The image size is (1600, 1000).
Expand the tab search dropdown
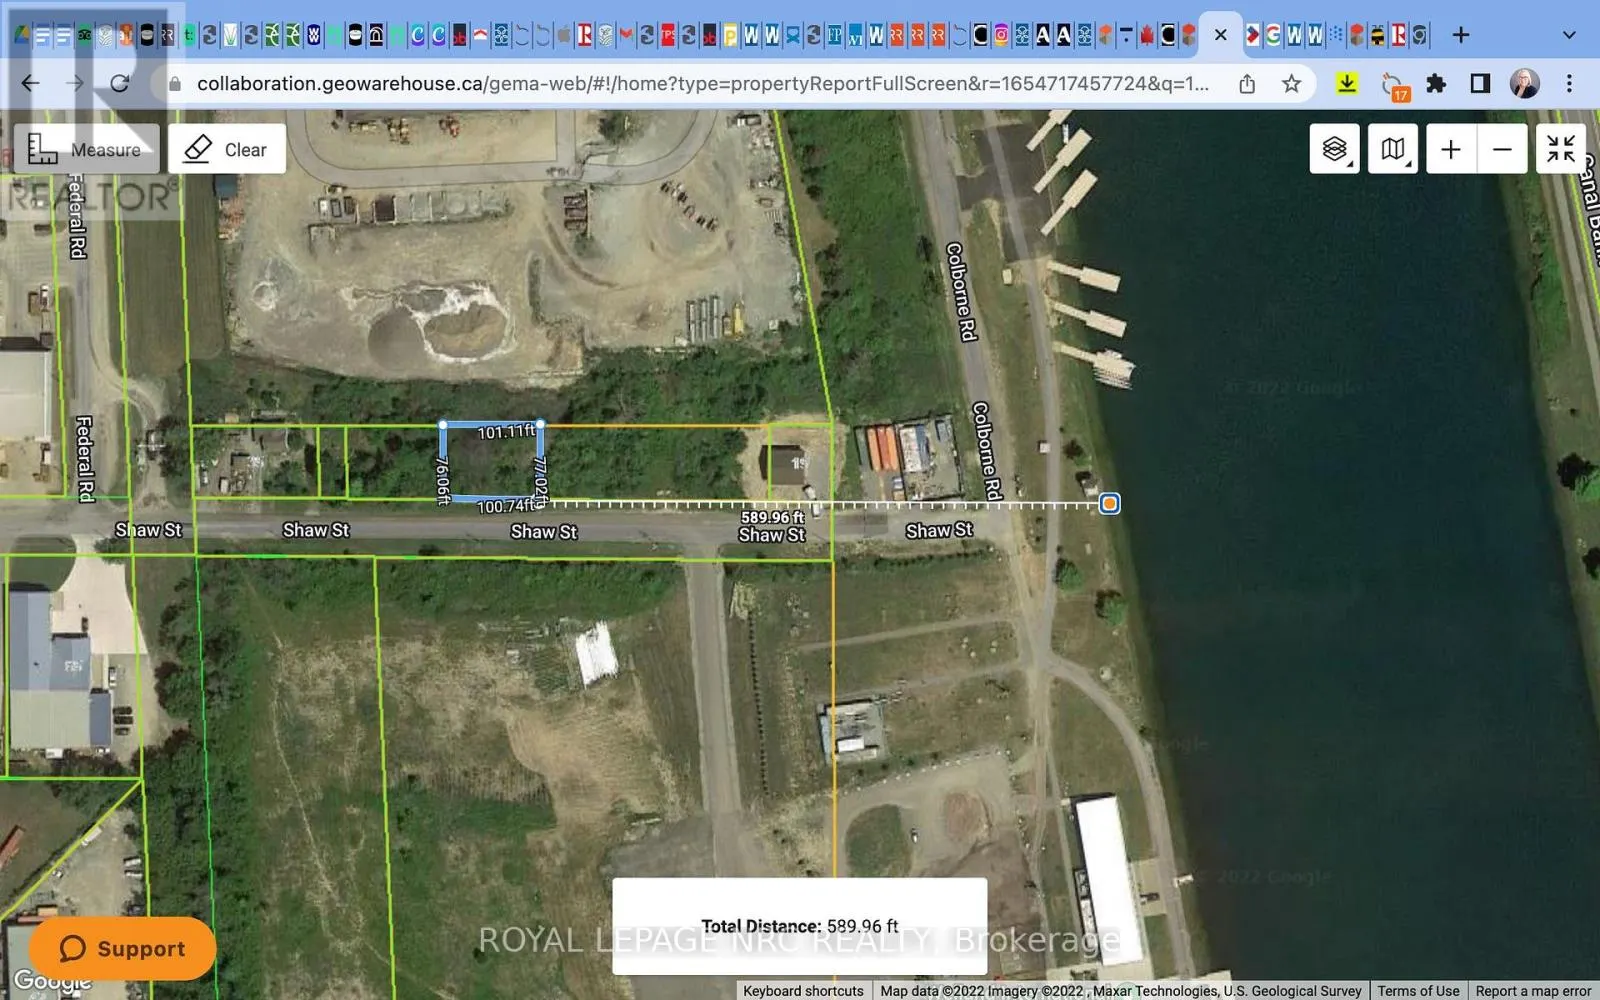(x=1569, y=36)
